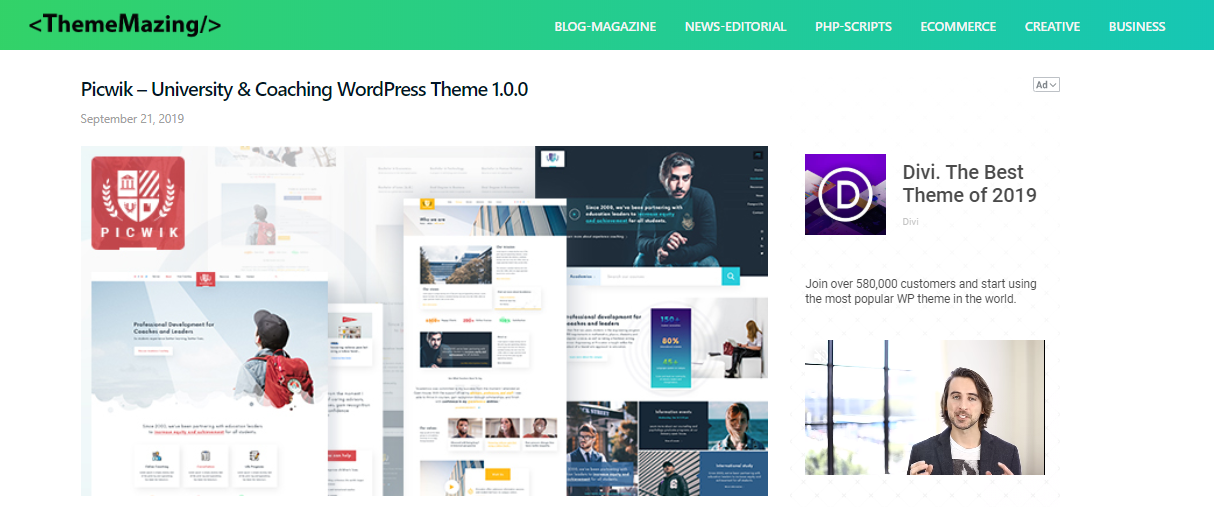1214x507 pixels.
Task: Expand the Ad options dropdown badge
Action: 1046,85
